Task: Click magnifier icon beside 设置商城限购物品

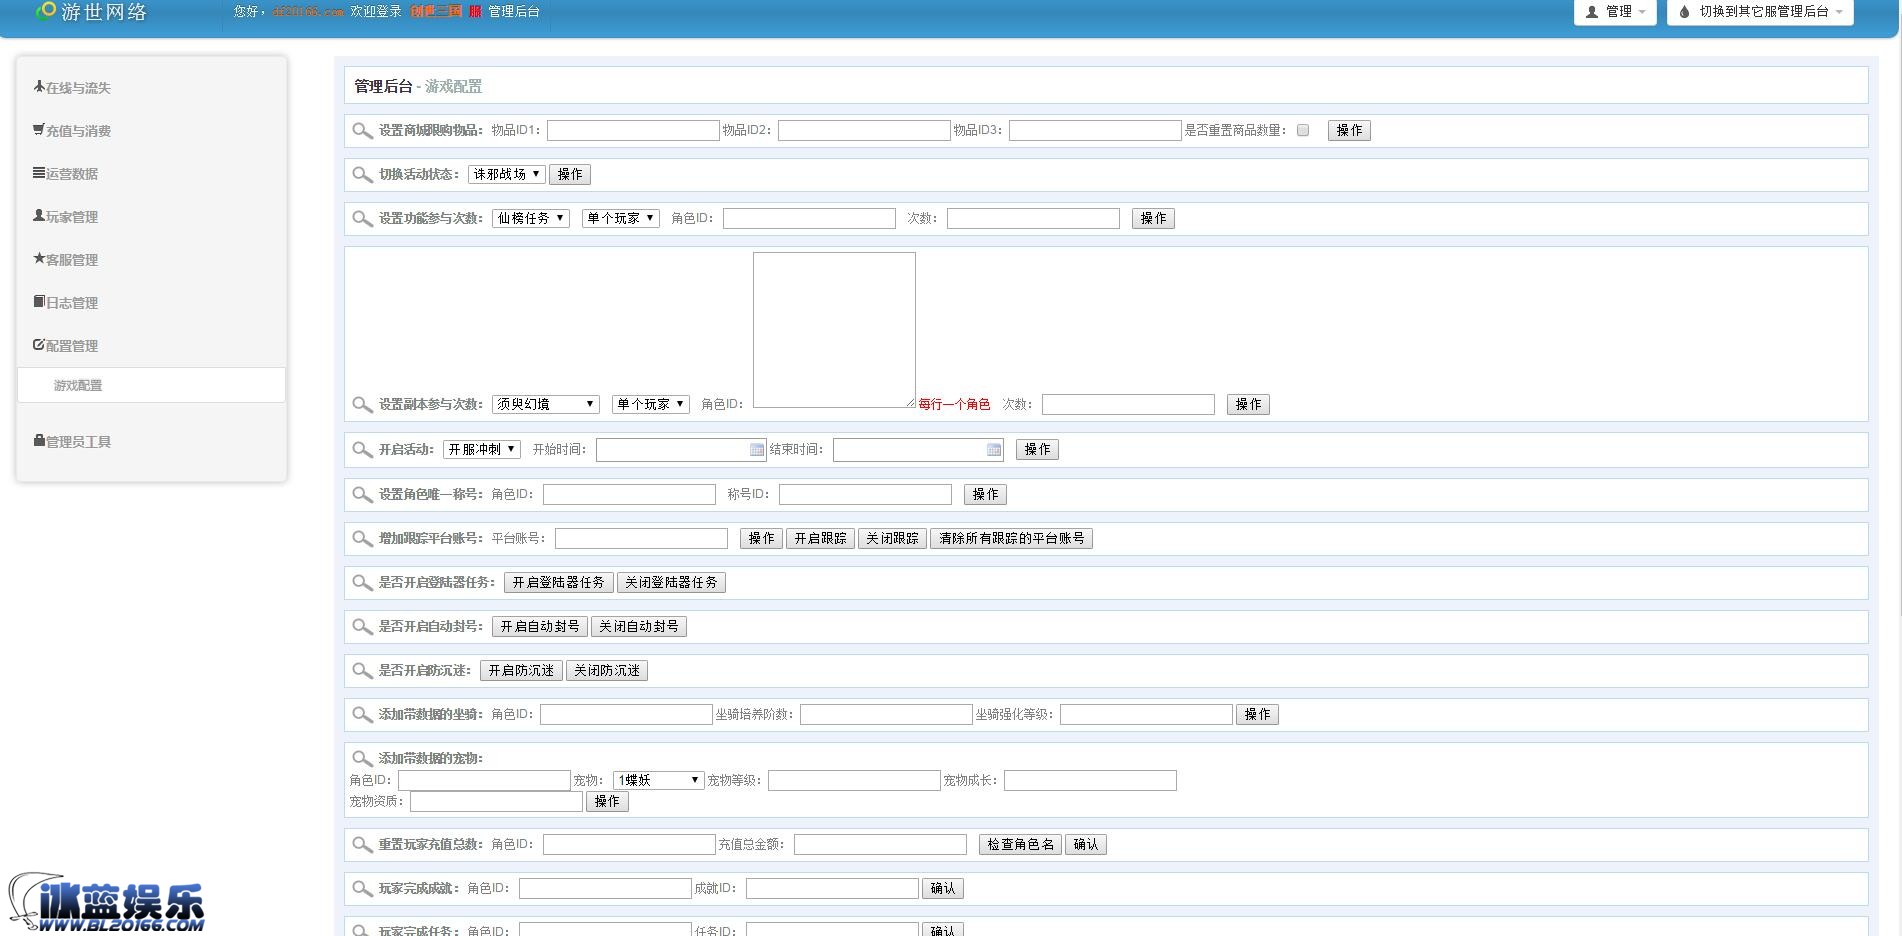Action: 362,131
